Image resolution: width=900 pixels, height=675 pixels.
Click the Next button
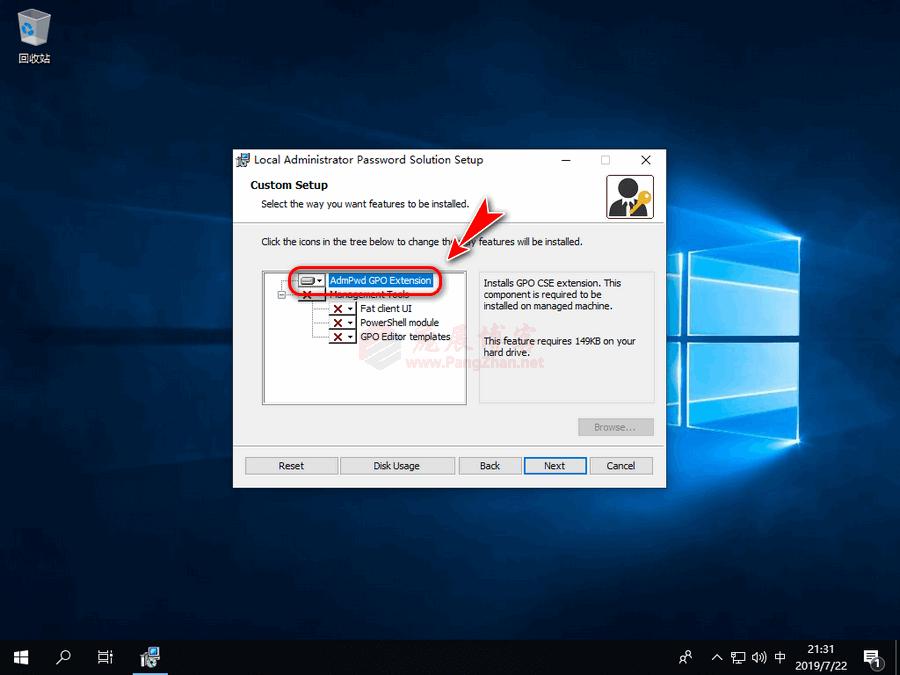point(555,465)
